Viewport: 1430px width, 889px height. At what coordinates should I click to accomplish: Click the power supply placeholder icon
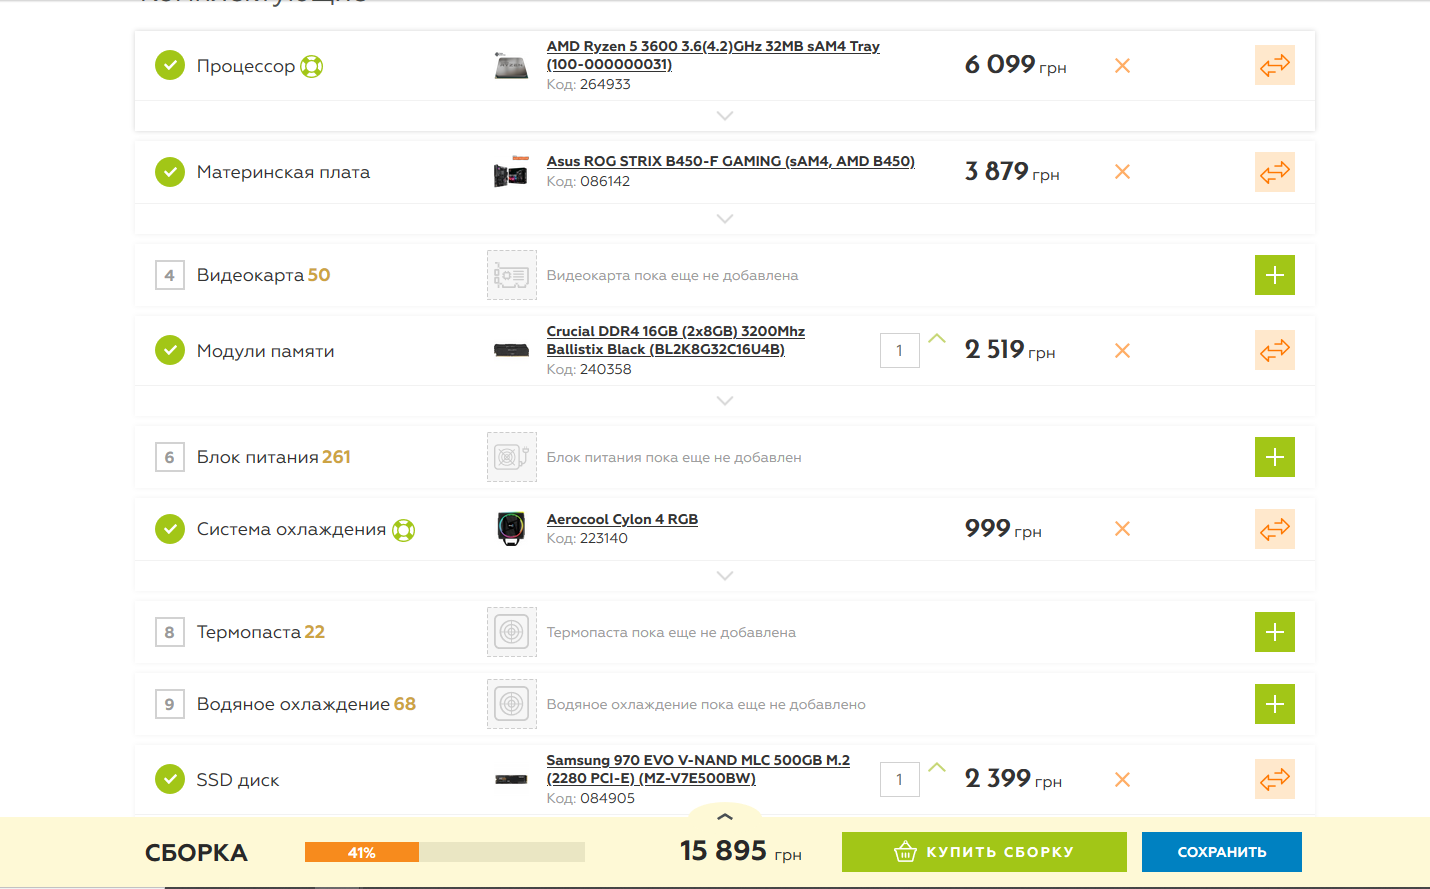pyautogui.click(x=512, y=457)
